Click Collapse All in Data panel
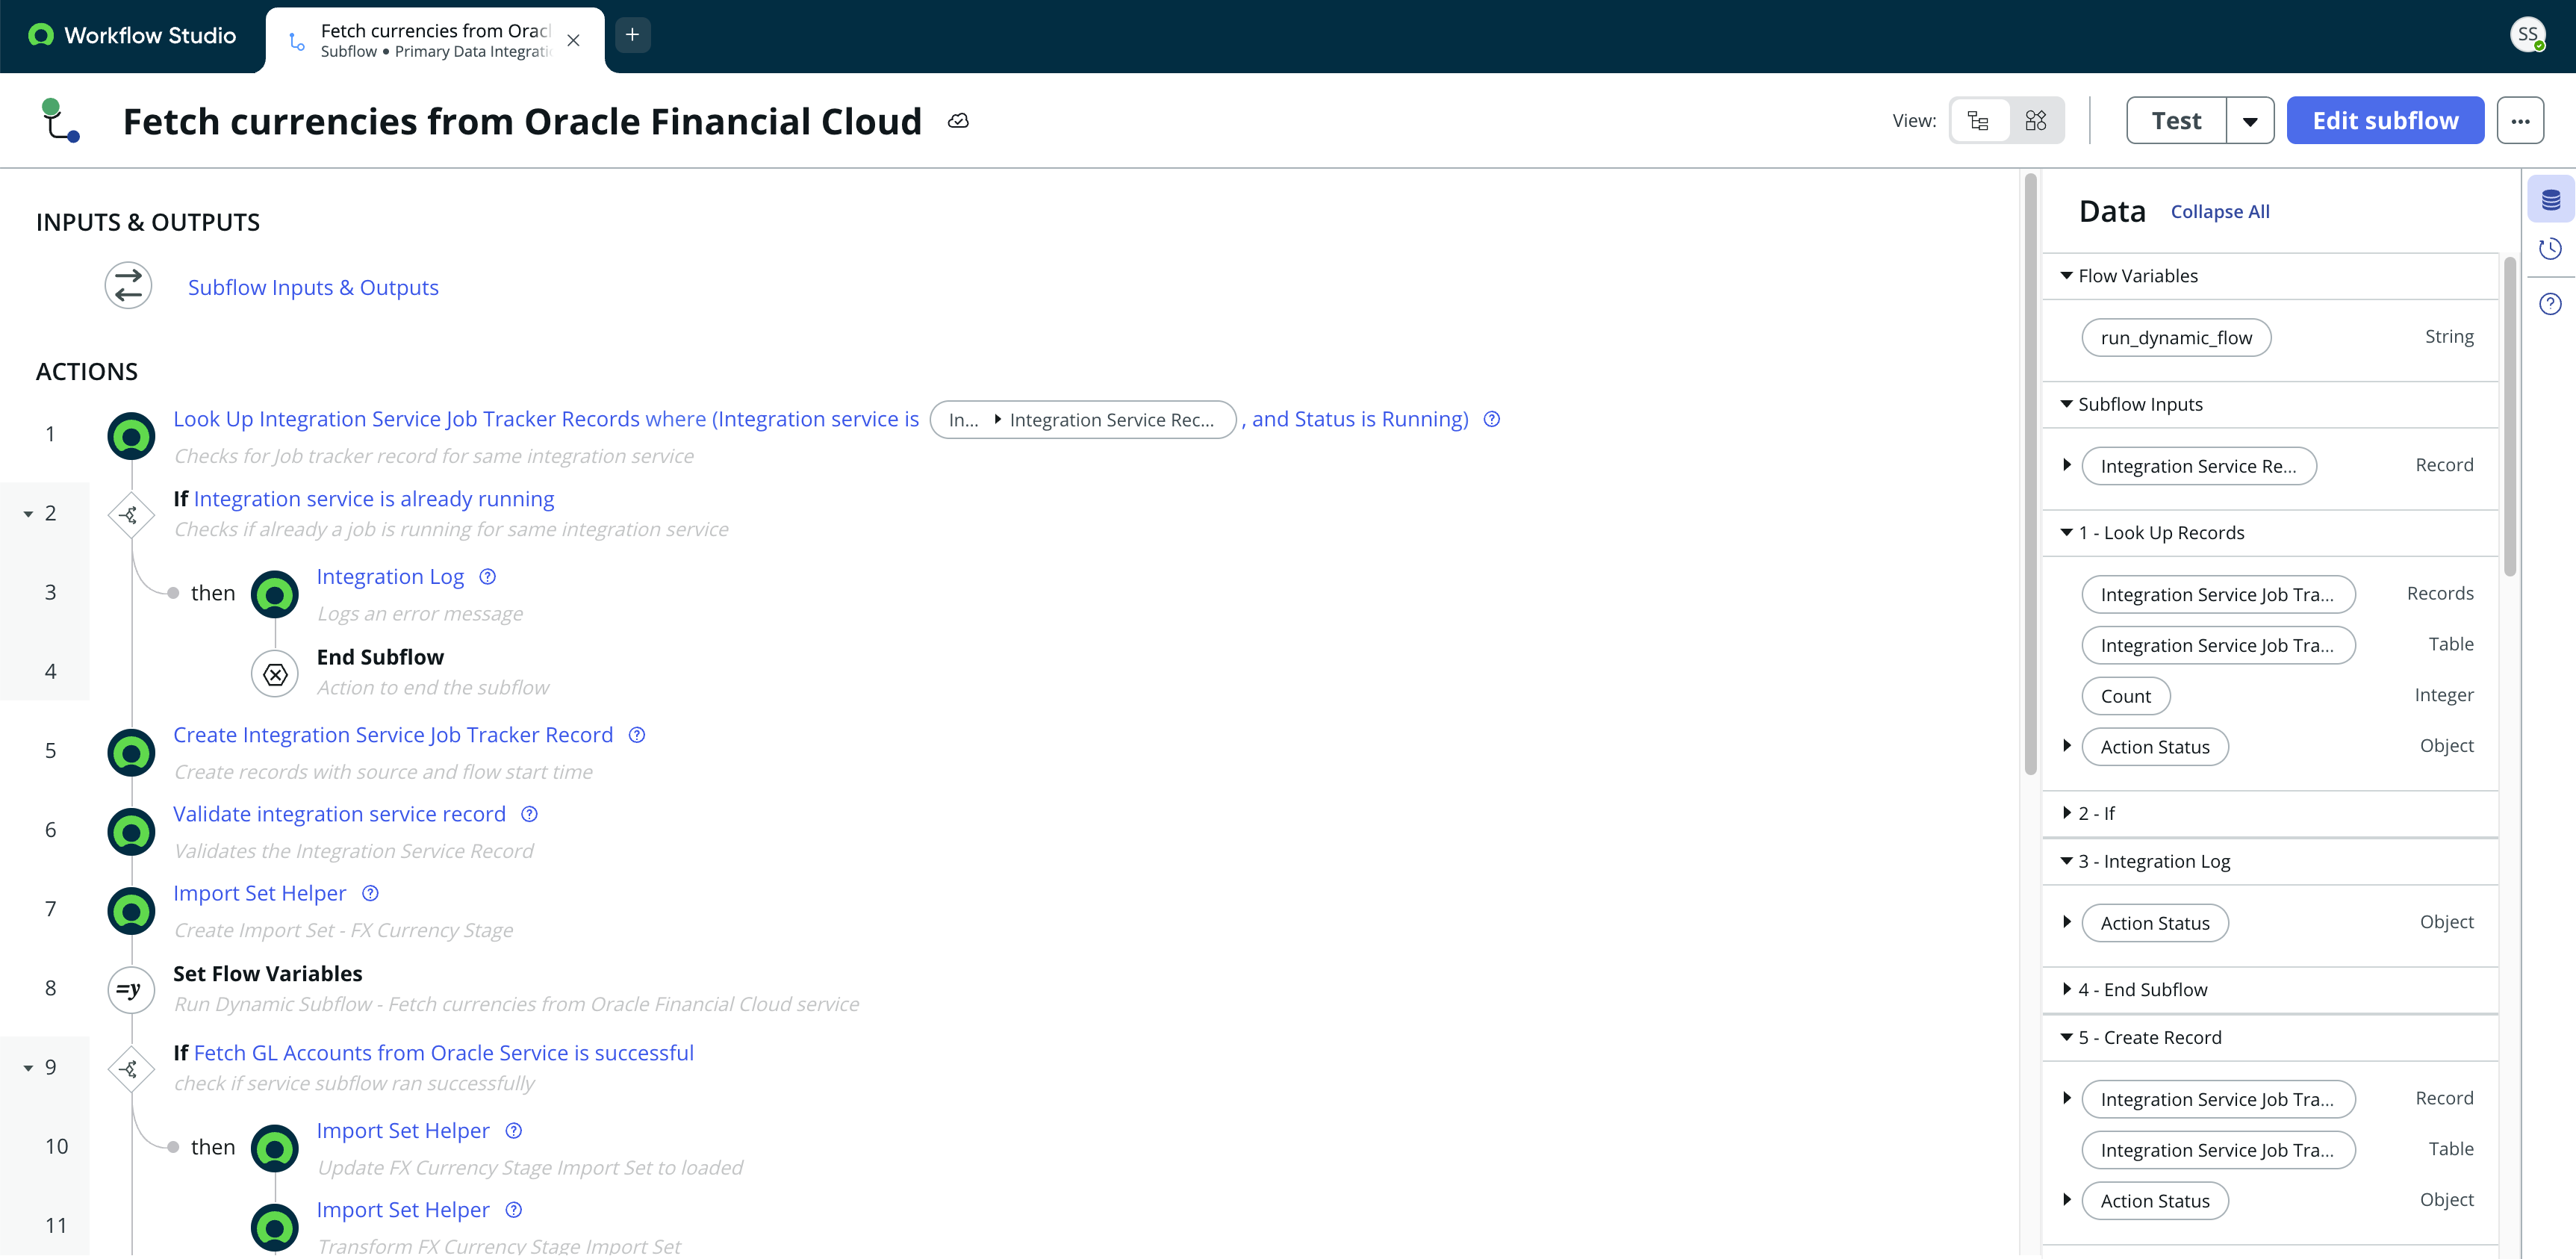 (2219, 212)
